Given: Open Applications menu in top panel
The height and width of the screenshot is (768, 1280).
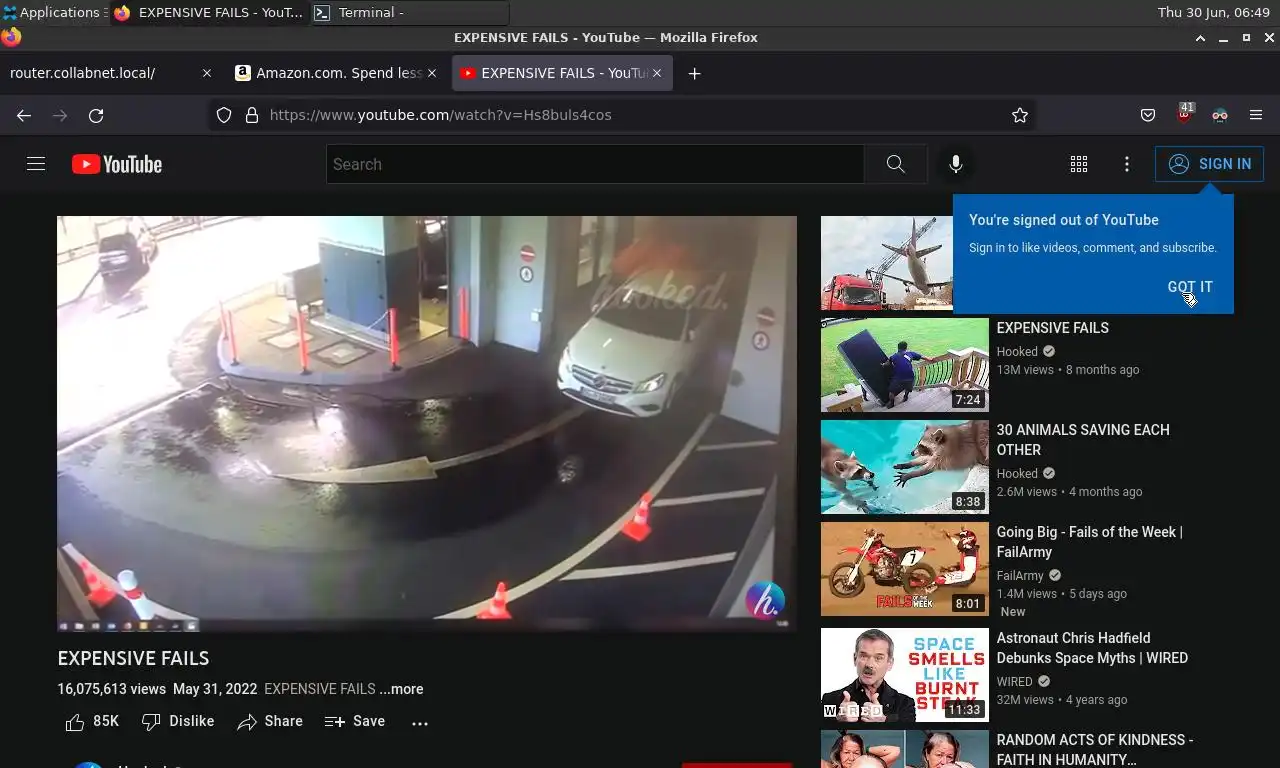Looking at the screenshot, I should click(x=55, y=13).
